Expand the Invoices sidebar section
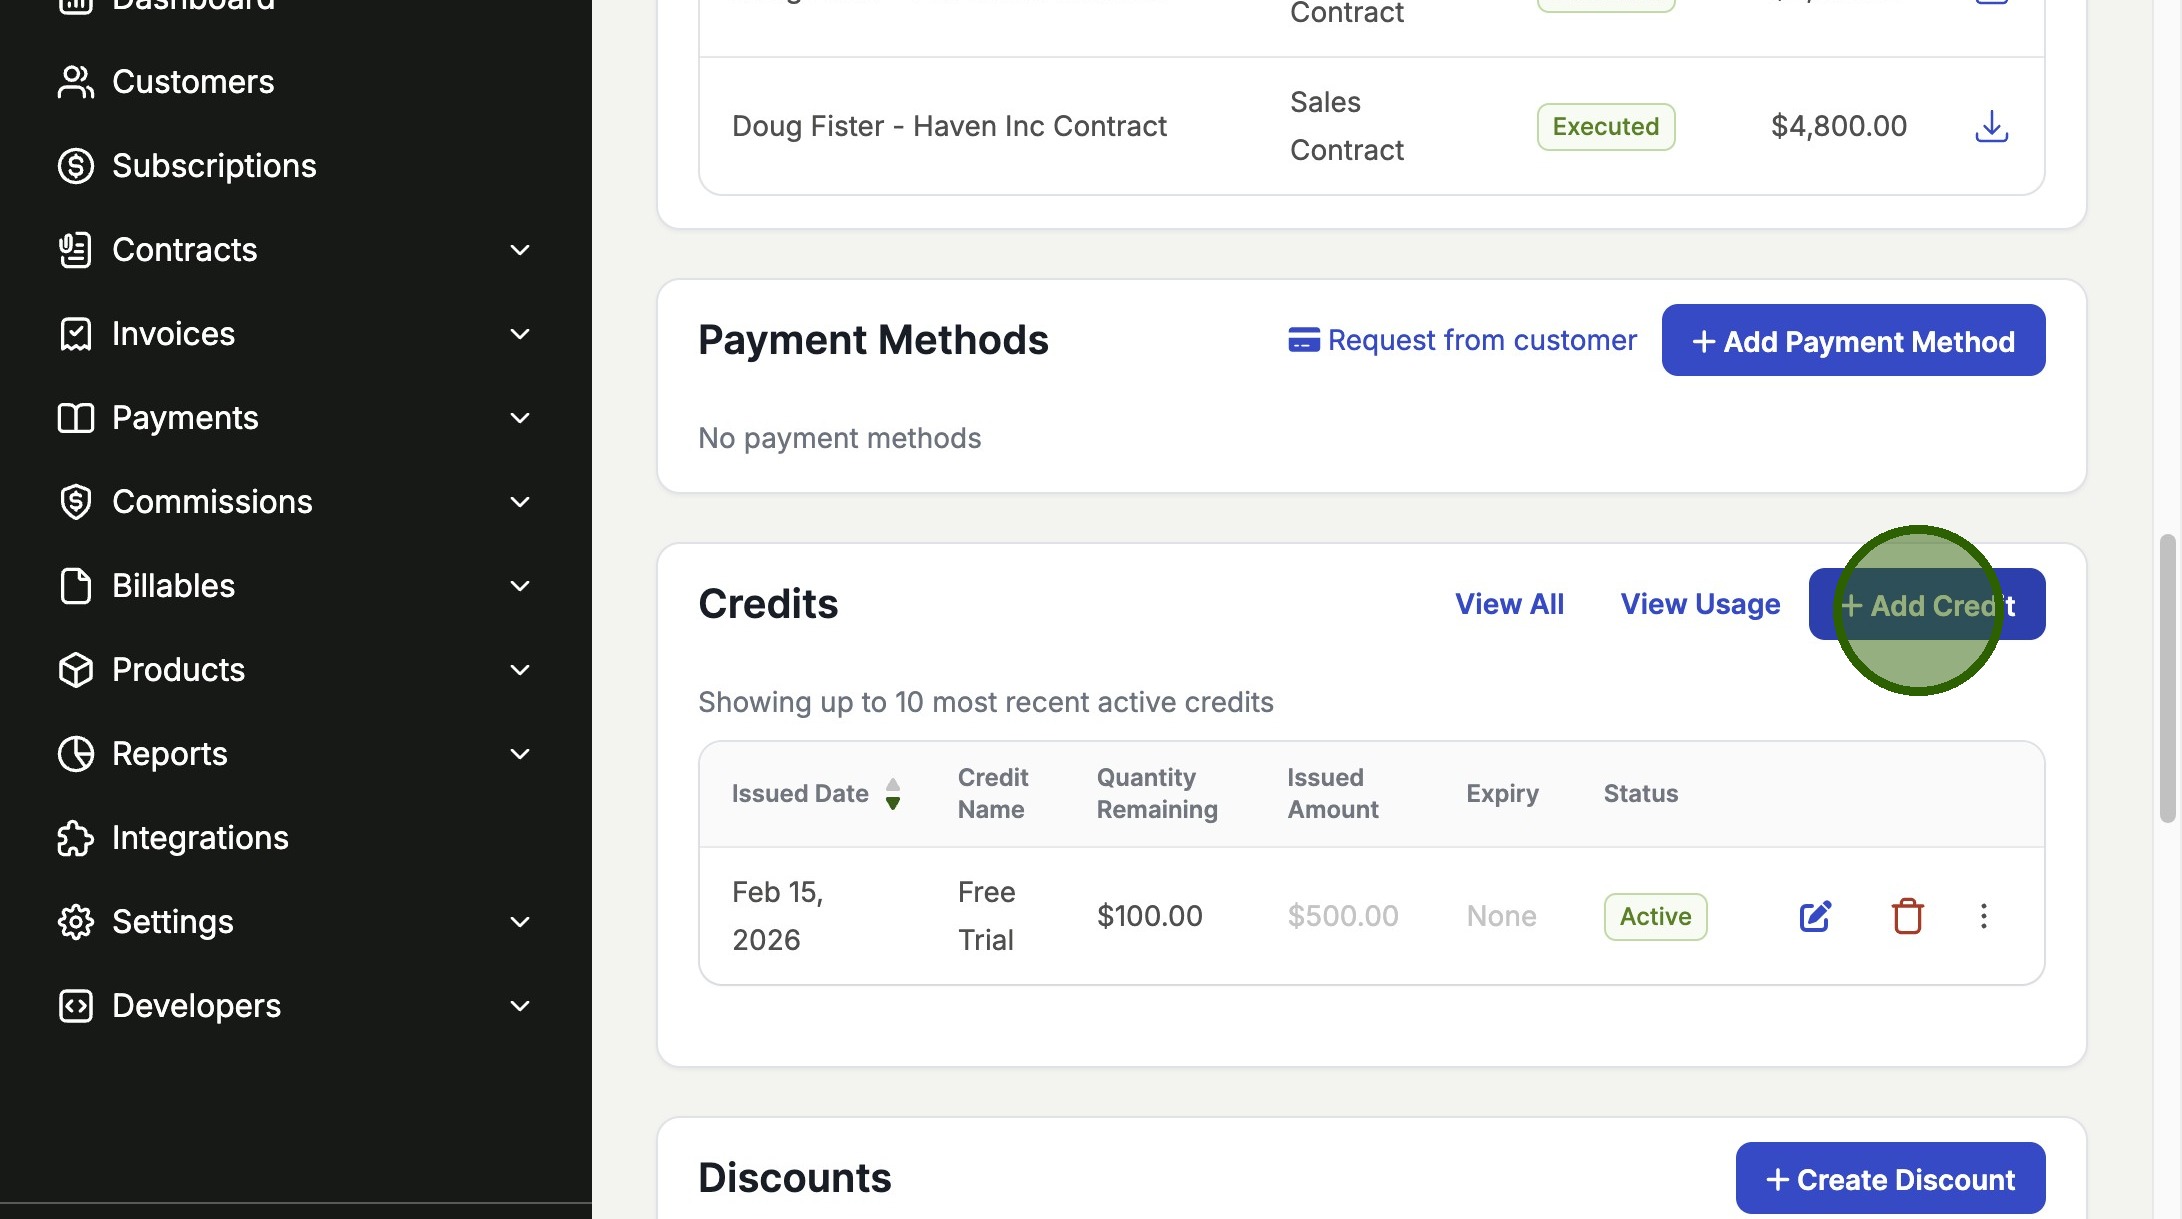Screen dimensions: 2182x1219 (x=519, y=334)
